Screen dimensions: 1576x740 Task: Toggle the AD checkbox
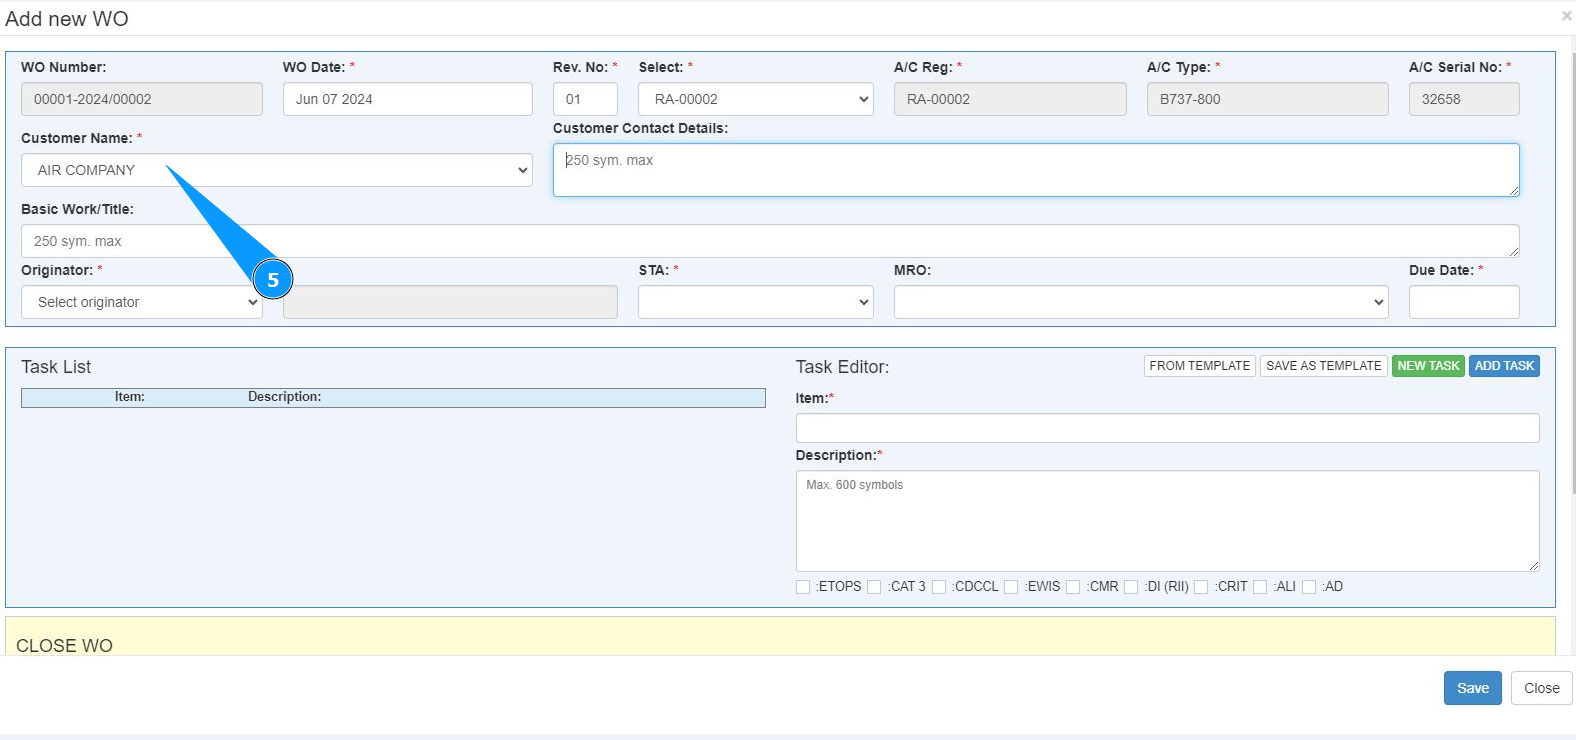click(x=1309, y=587)
